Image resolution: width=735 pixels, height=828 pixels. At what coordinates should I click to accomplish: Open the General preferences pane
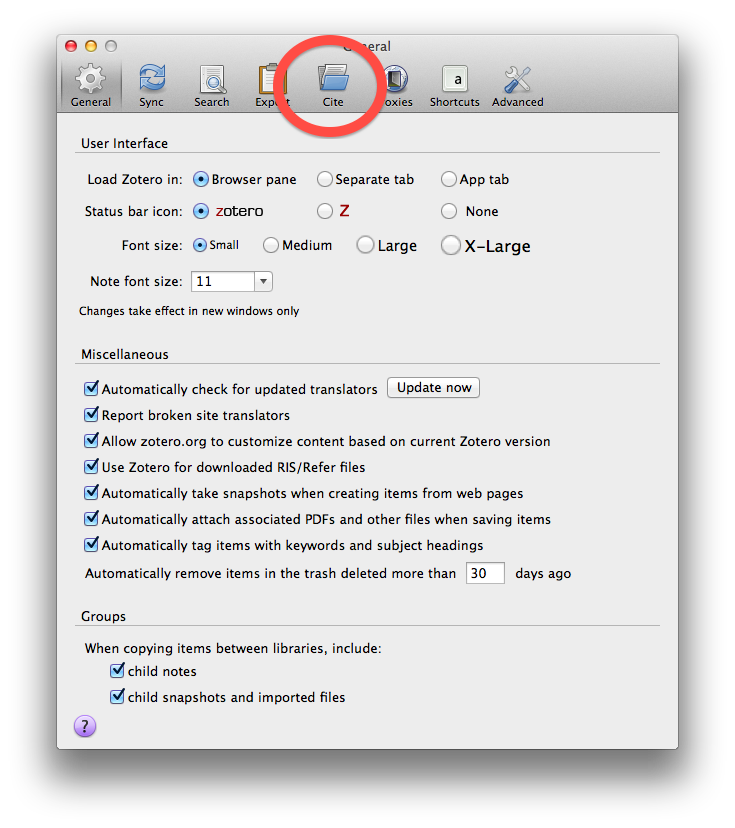click(x=91, y=86)
